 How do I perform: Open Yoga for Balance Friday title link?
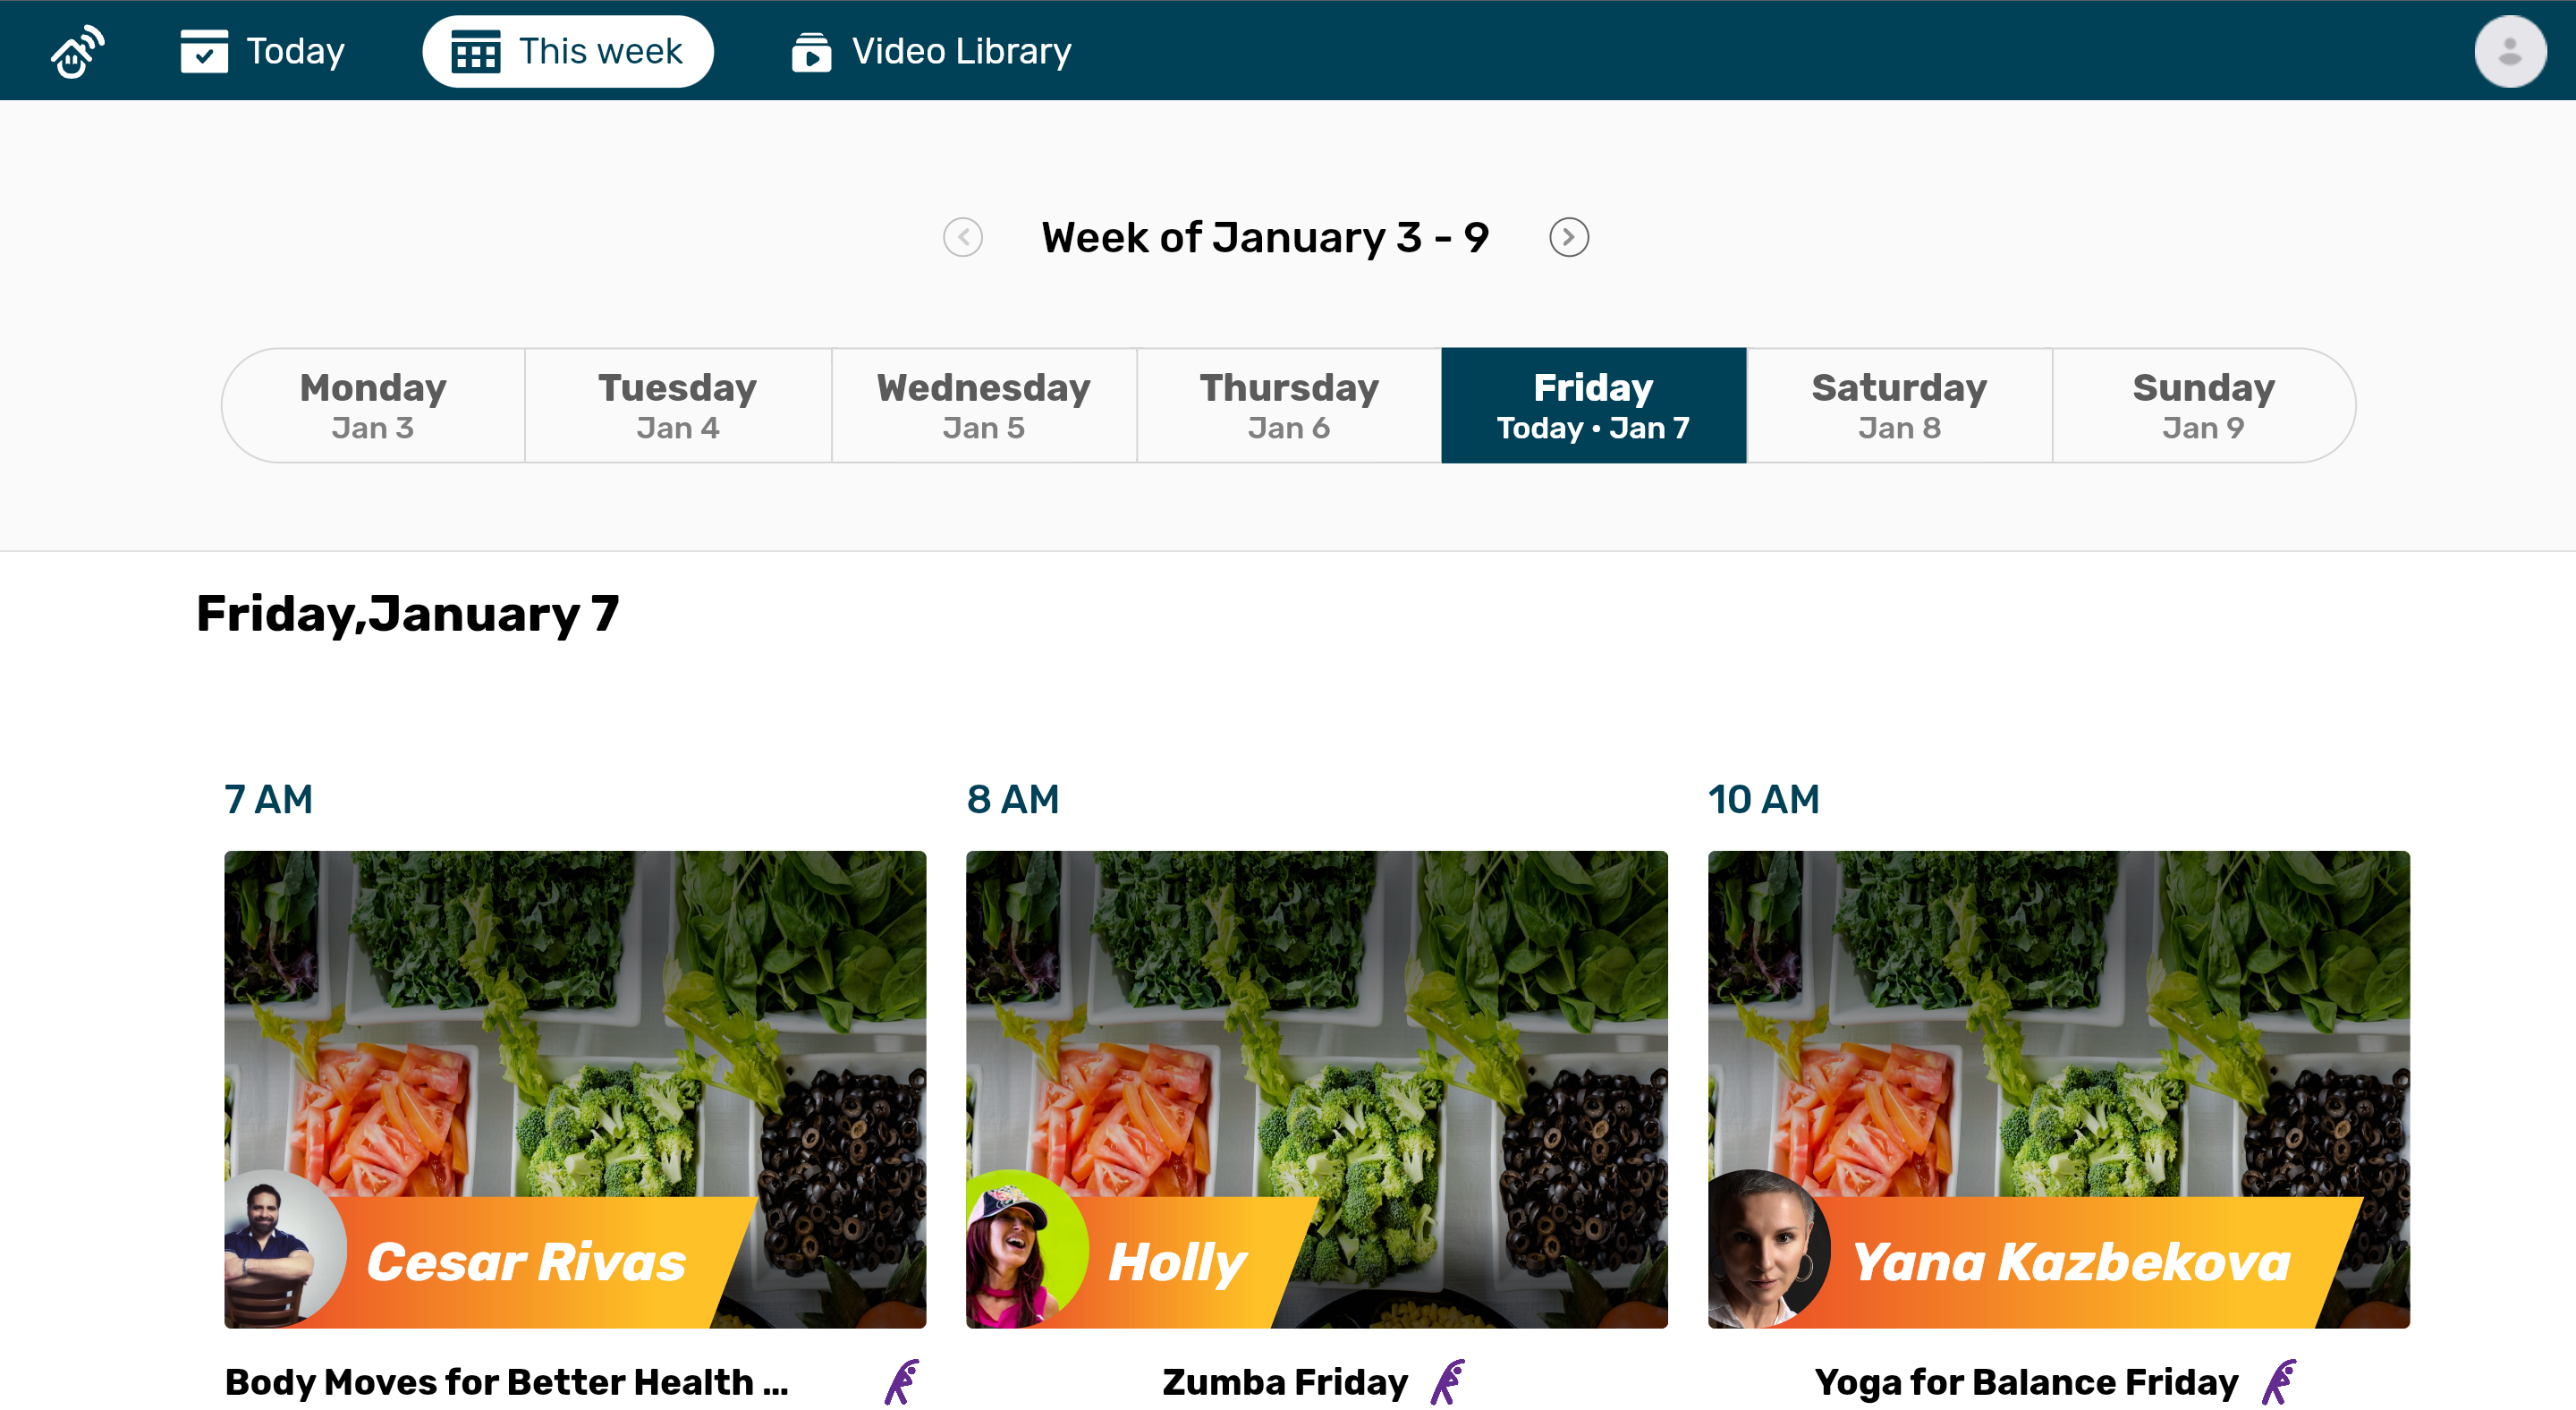point(2026,1381)
